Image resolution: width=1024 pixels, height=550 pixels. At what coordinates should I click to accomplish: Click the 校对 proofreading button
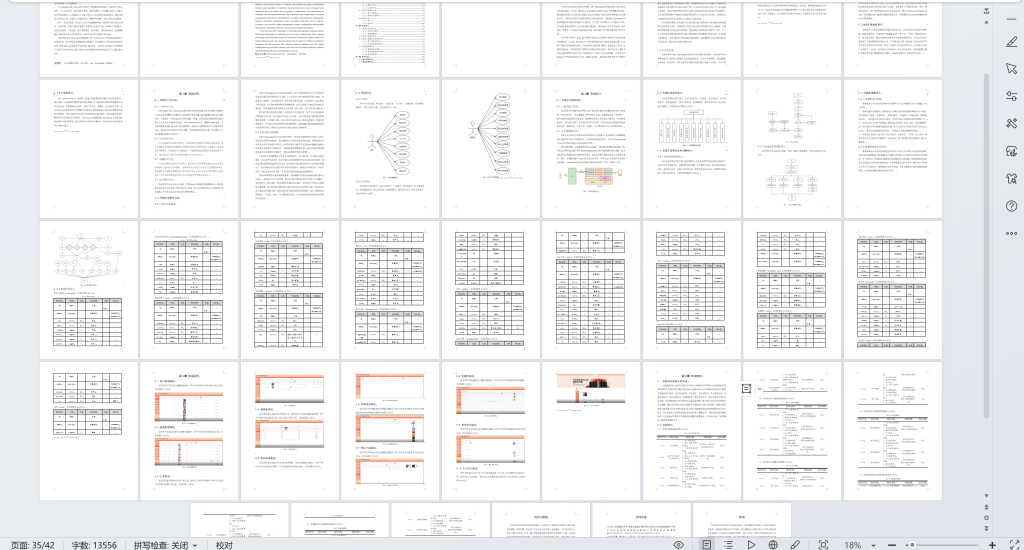coord(224,545)
